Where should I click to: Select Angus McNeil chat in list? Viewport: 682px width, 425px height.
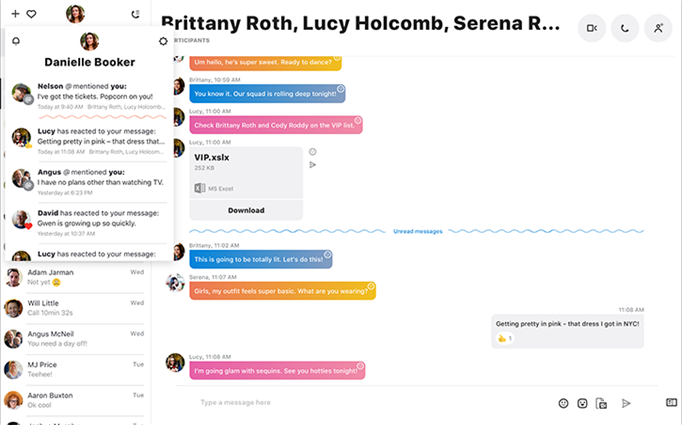coord(75,338)
